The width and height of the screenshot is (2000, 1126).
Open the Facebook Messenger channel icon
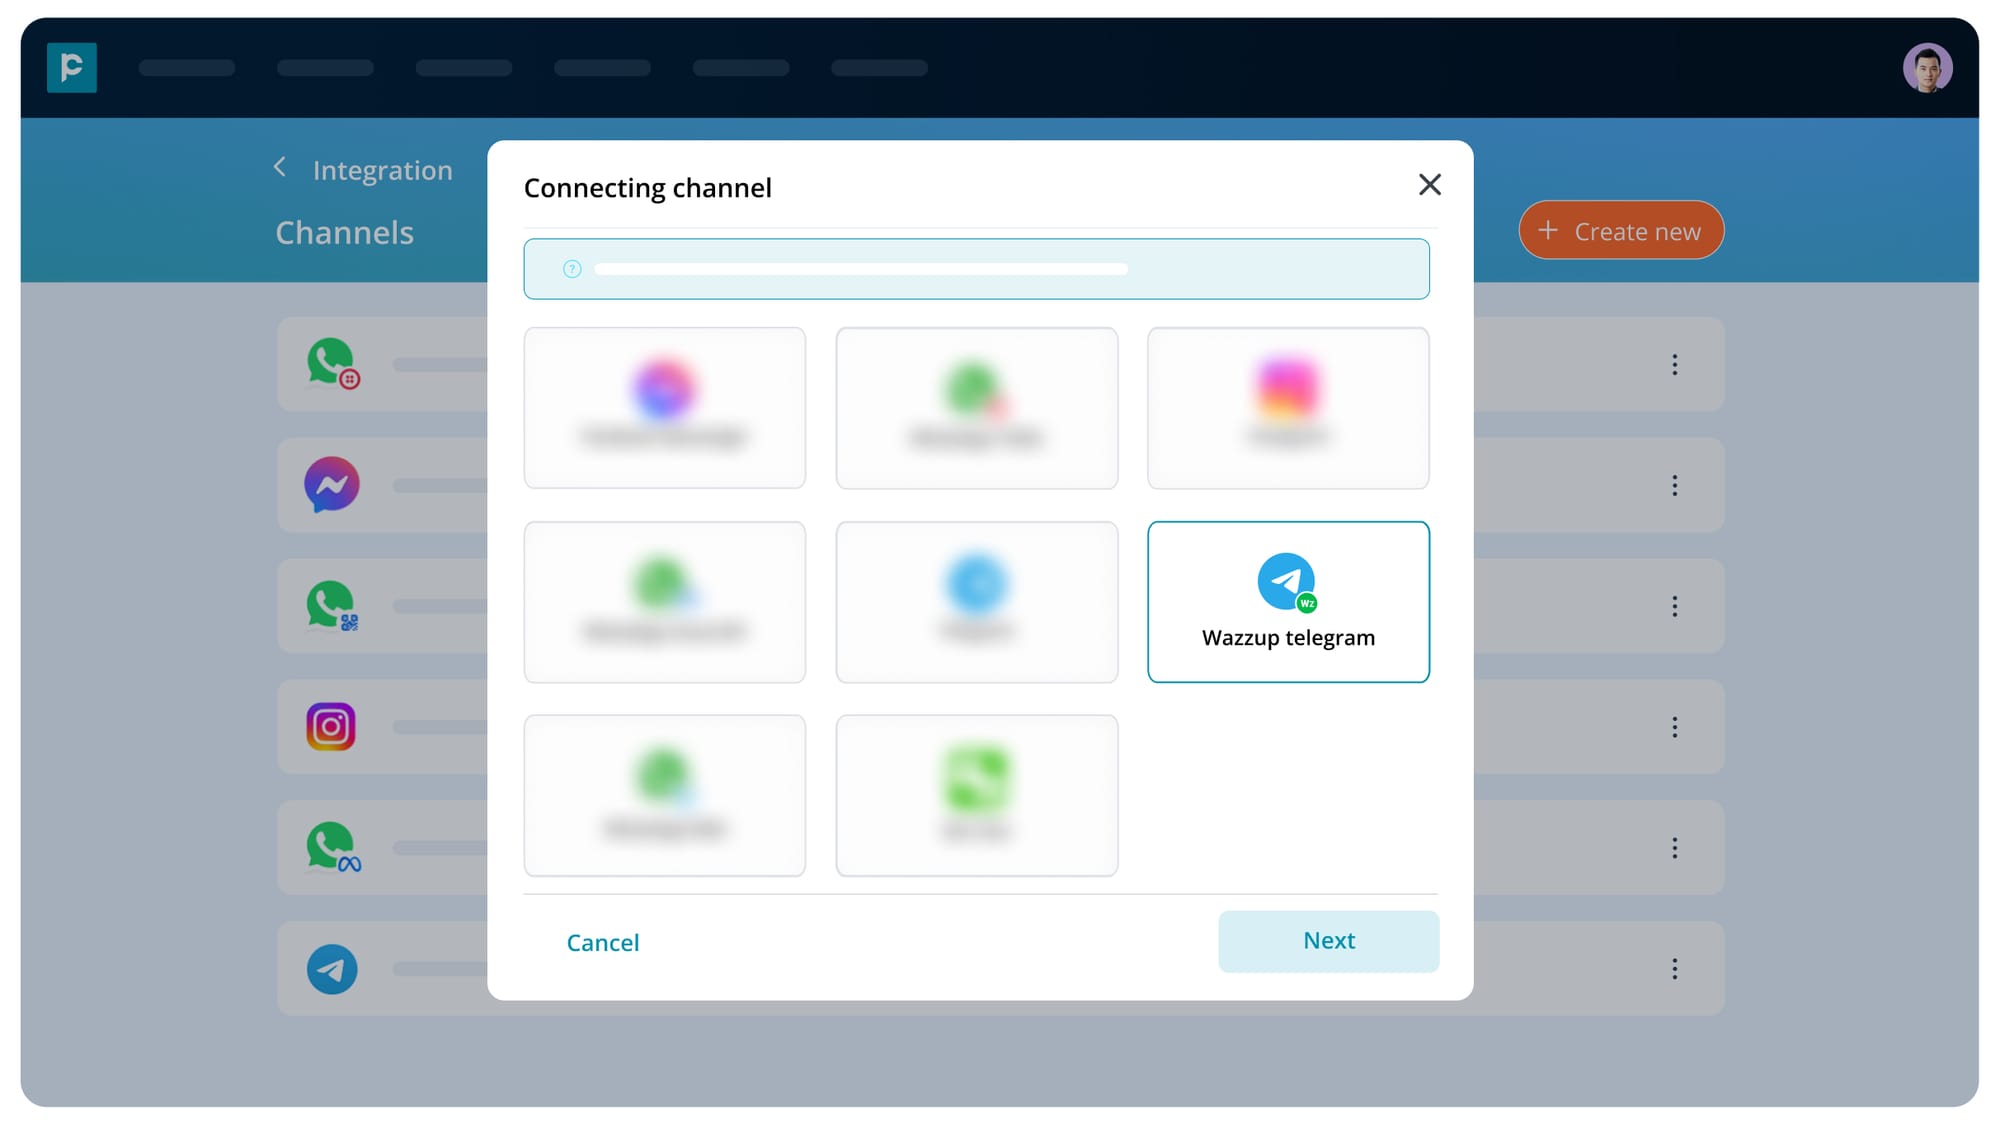331,485
